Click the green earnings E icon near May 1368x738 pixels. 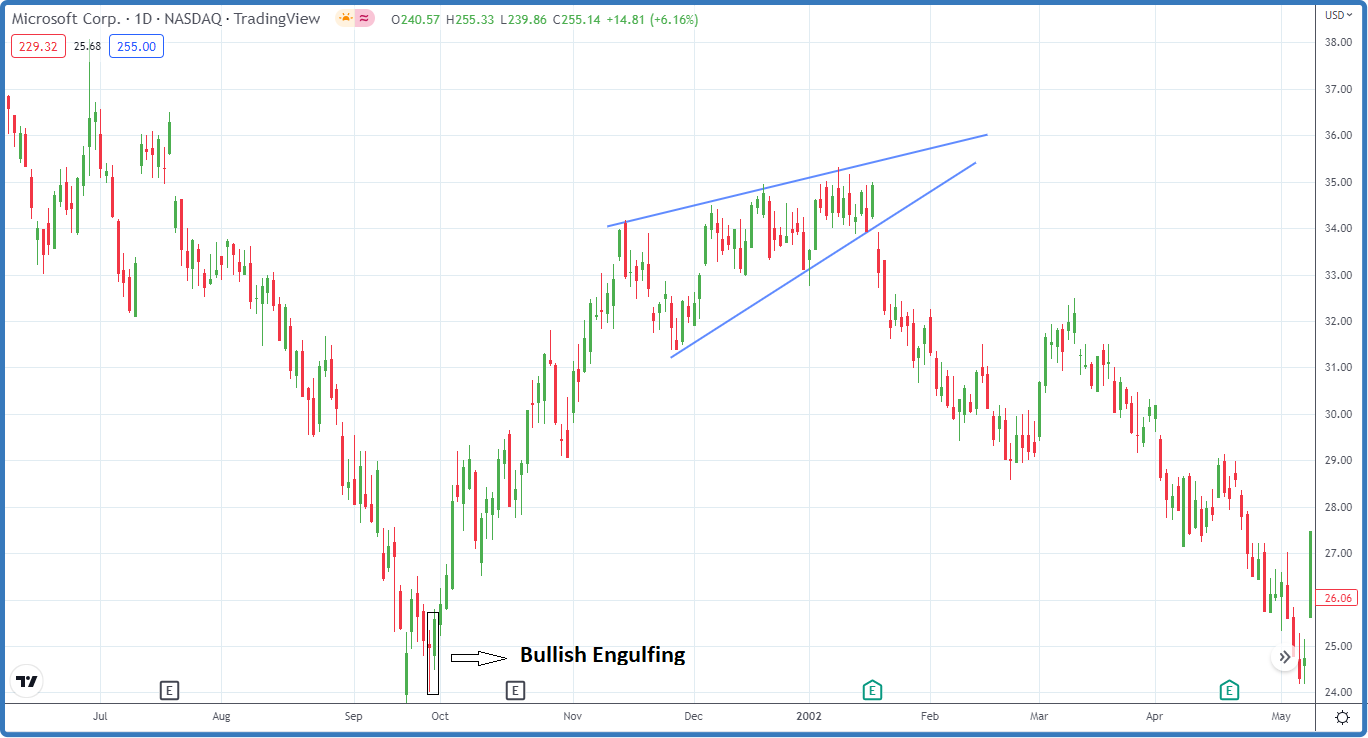(1228, 690)
